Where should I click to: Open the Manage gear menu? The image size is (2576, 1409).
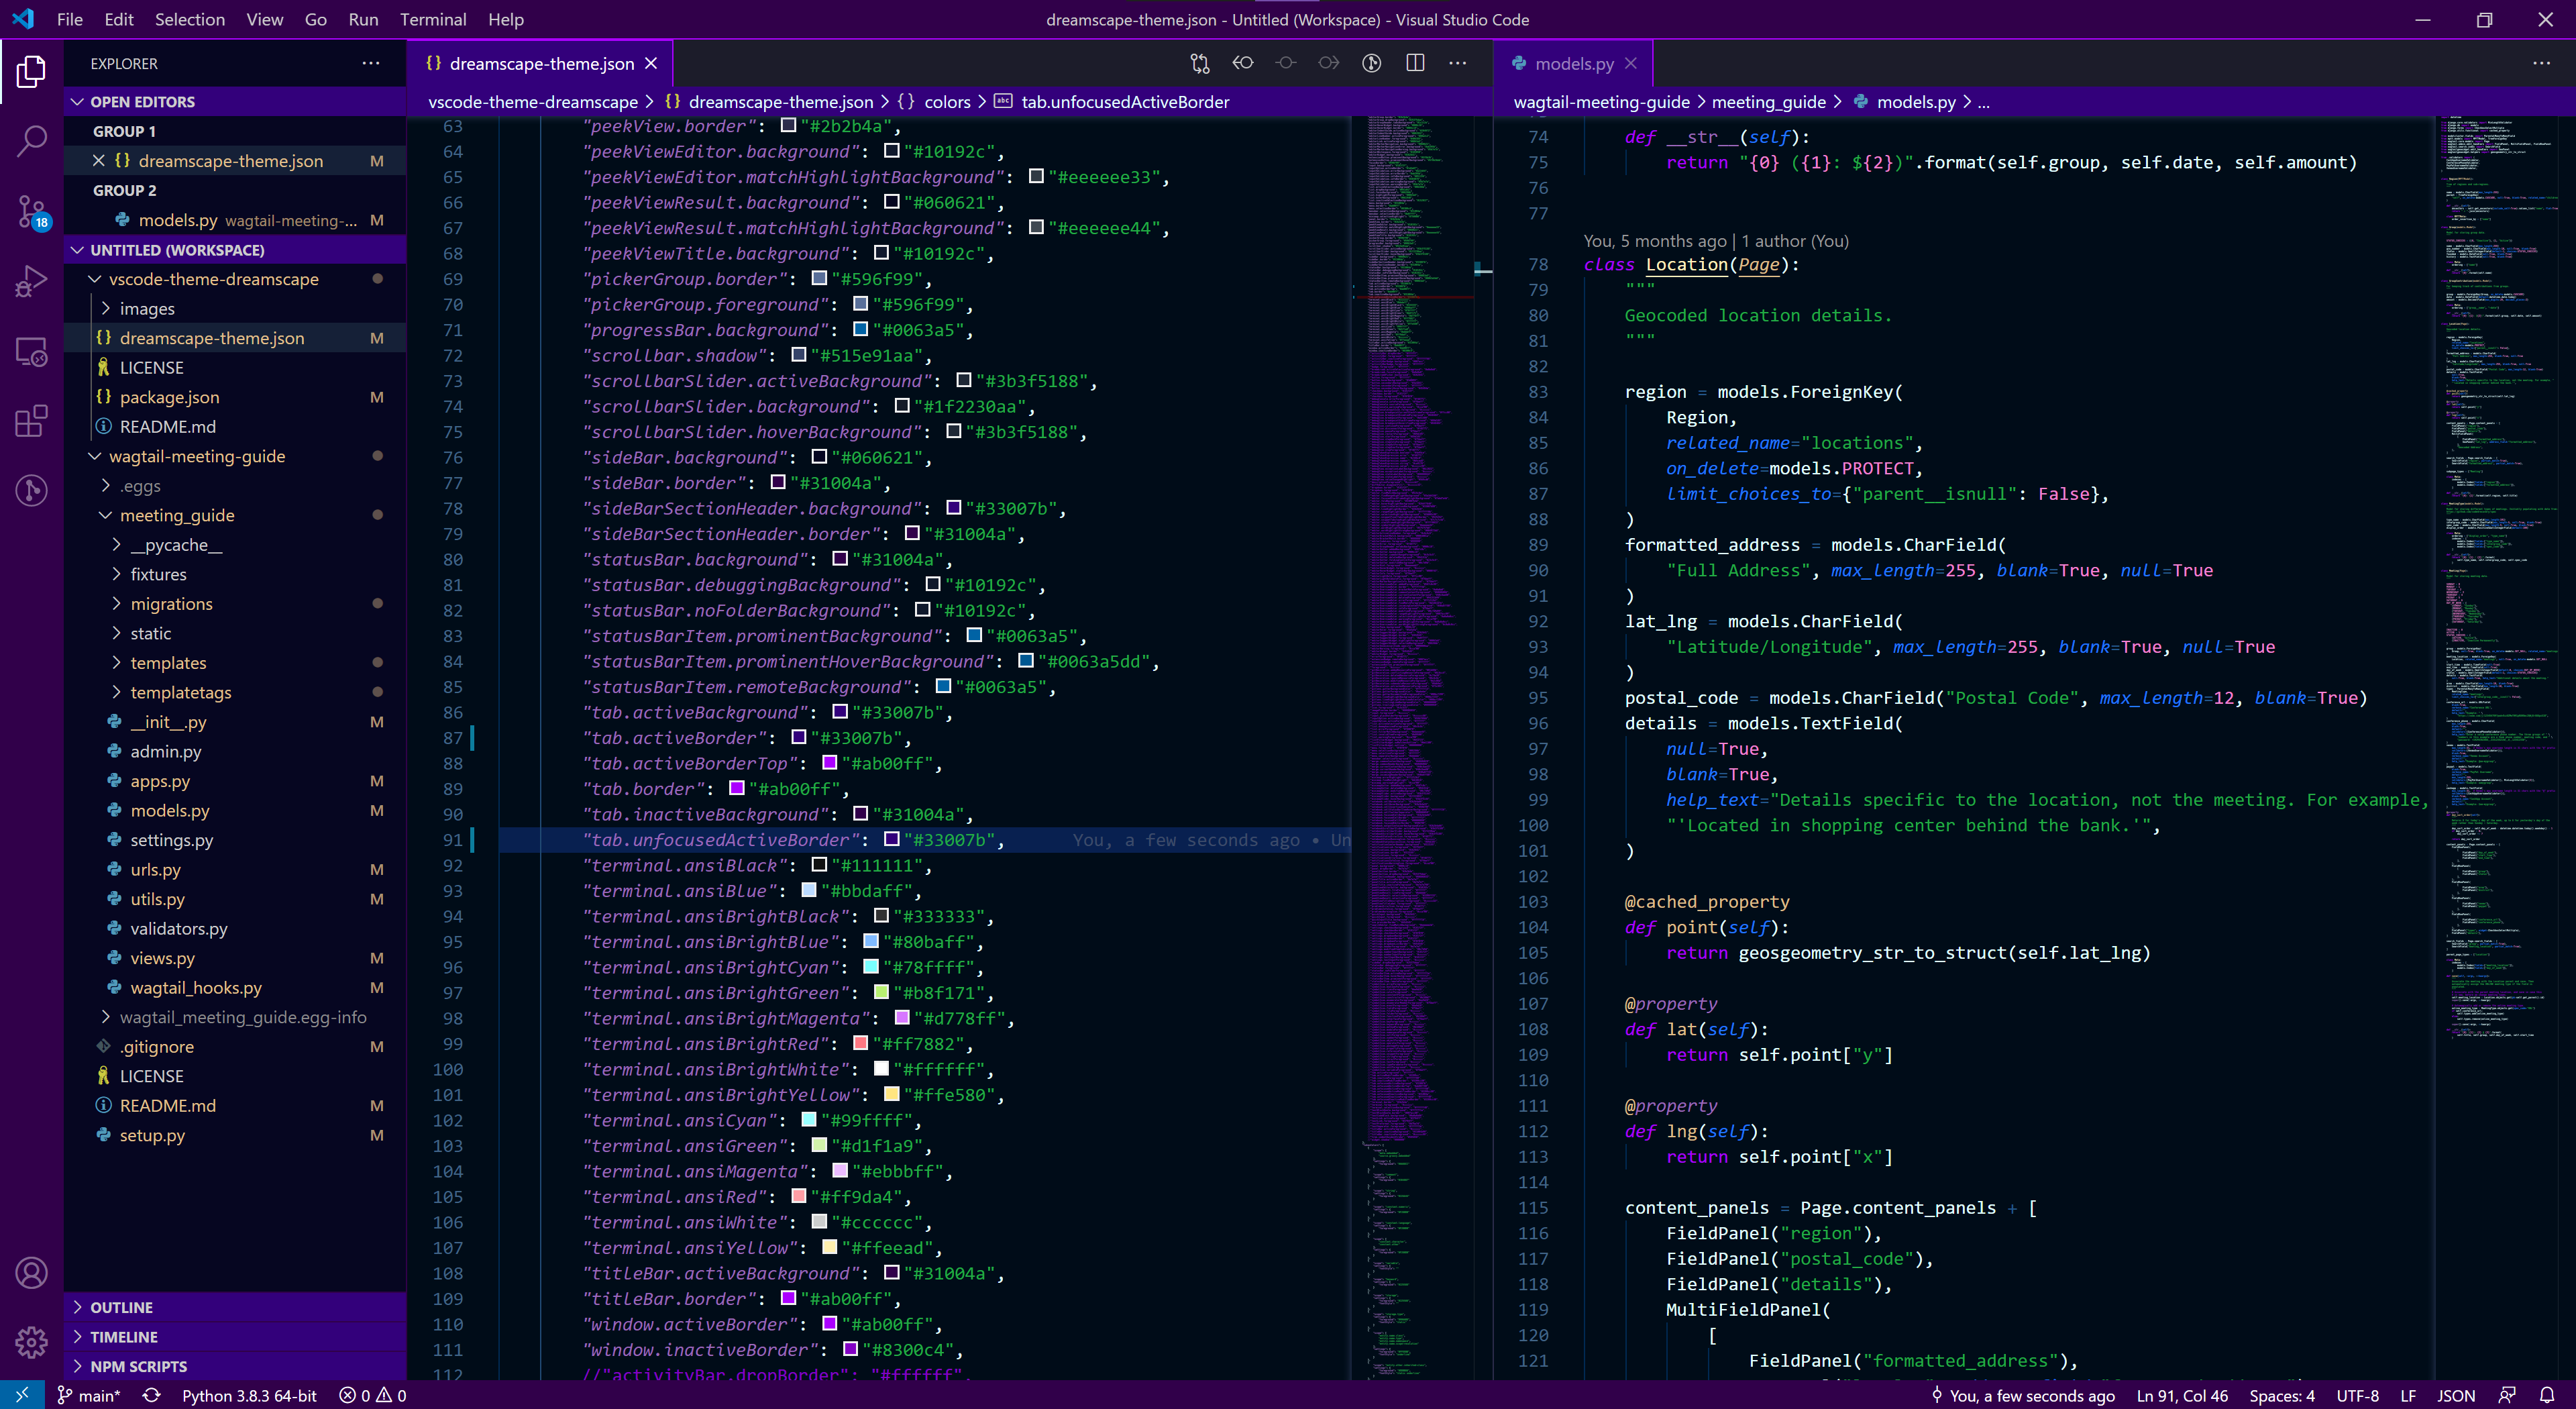click(x=32, y=1341)
